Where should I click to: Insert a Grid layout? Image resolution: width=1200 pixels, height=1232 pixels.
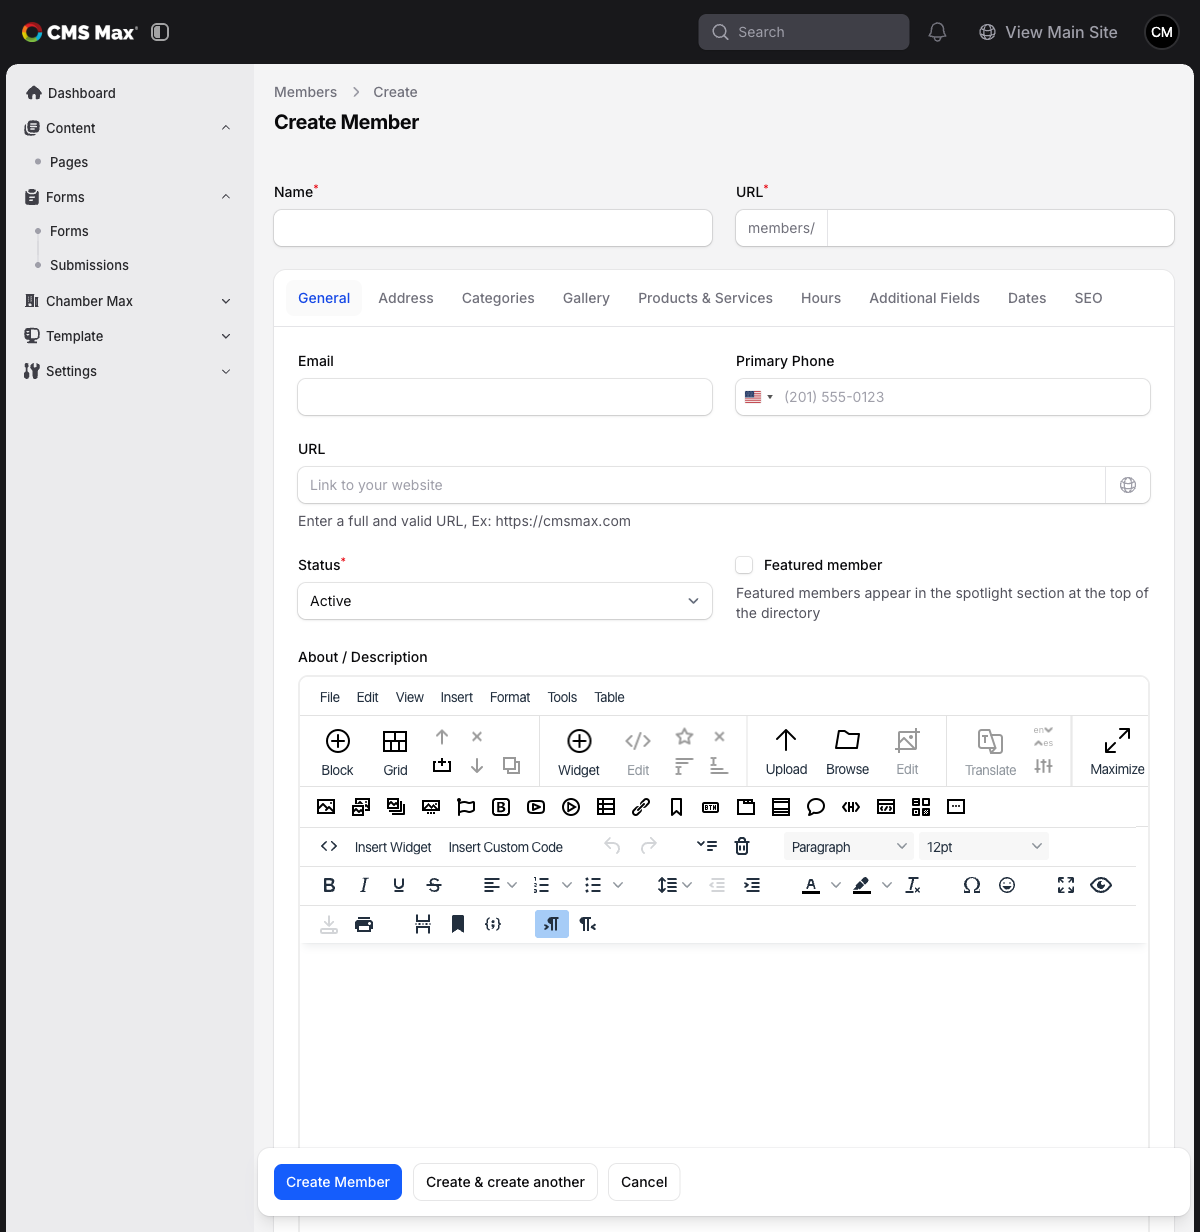click(x=395, y=752)
